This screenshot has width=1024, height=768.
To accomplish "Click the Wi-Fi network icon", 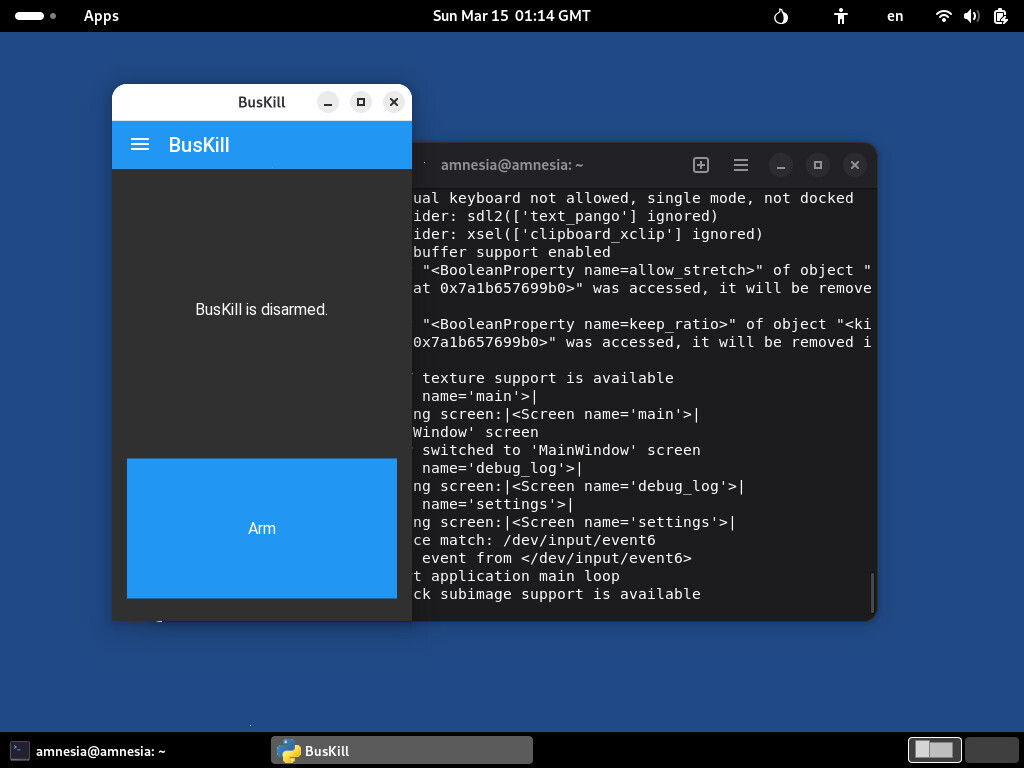I will tap(943, 16).
